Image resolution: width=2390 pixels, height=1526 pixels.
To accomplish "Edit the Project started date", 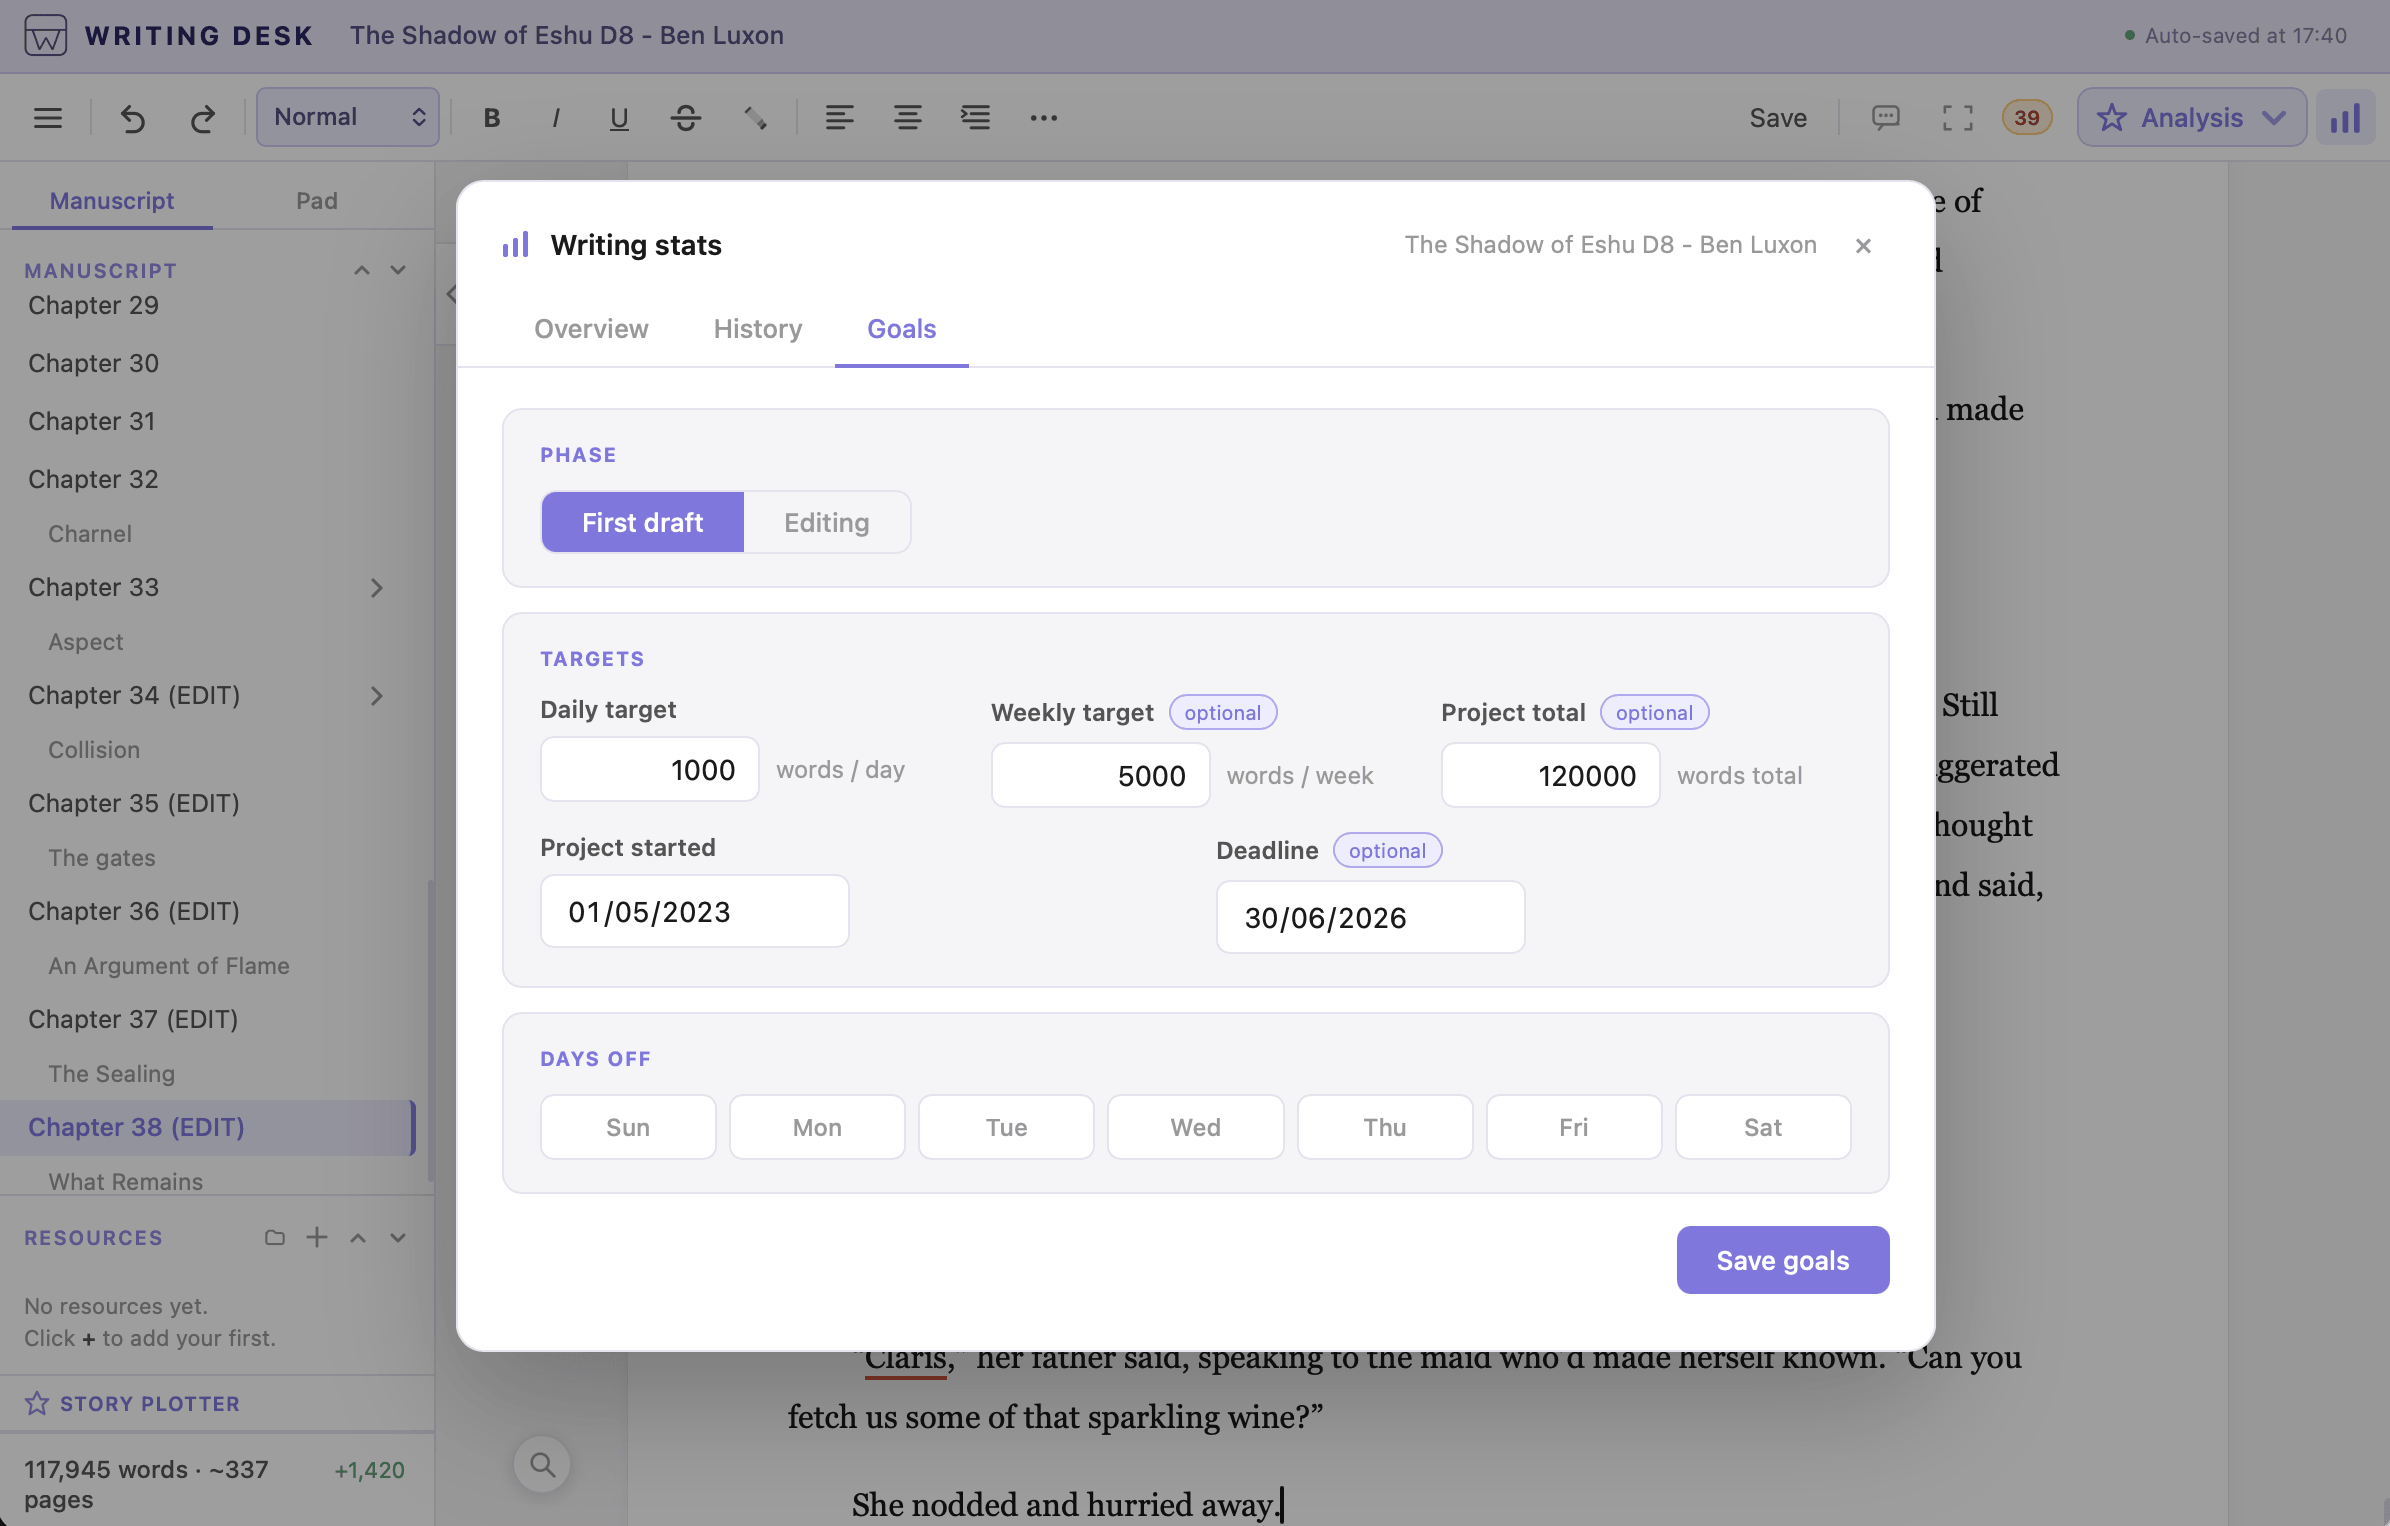I will click(x=694, y=911).
